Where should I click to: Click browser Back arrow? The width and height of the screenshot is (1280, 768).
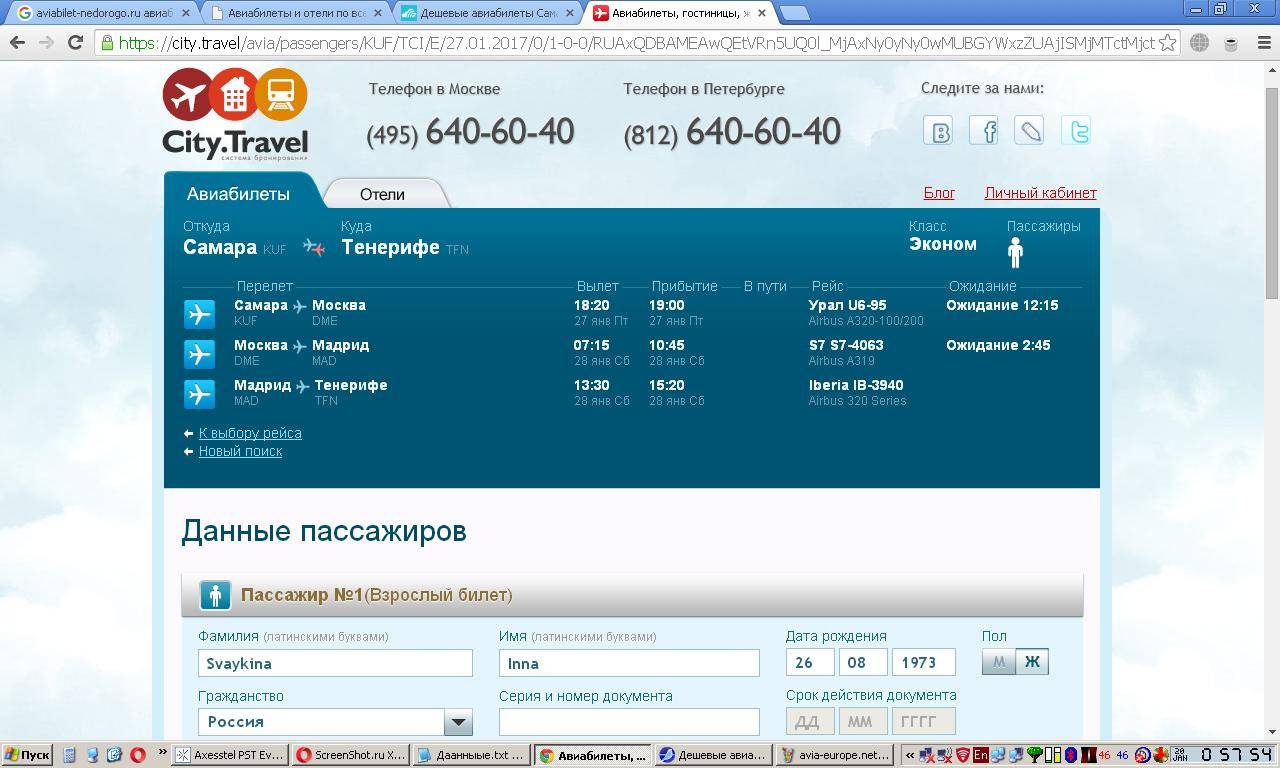(17, 43)
